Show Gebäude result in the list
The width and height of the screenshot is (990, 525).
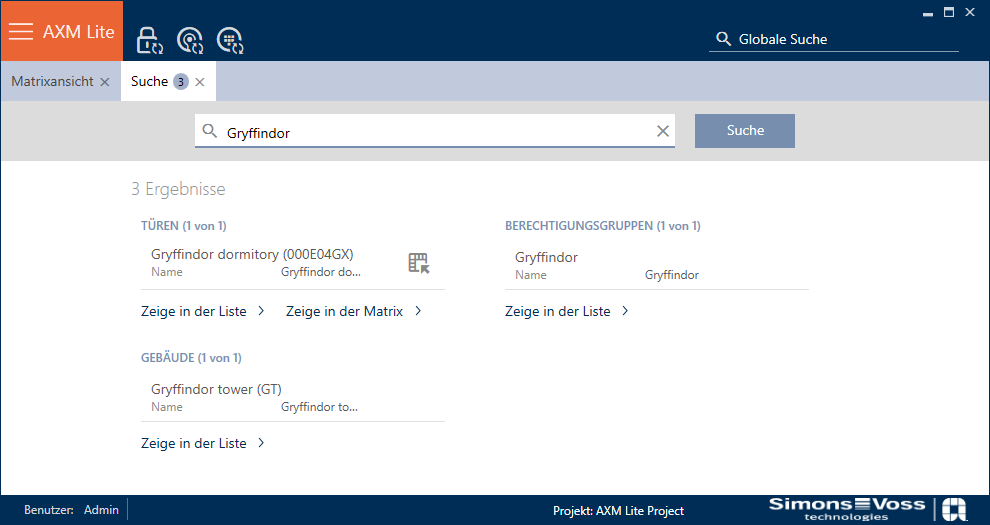pos(203,443)
